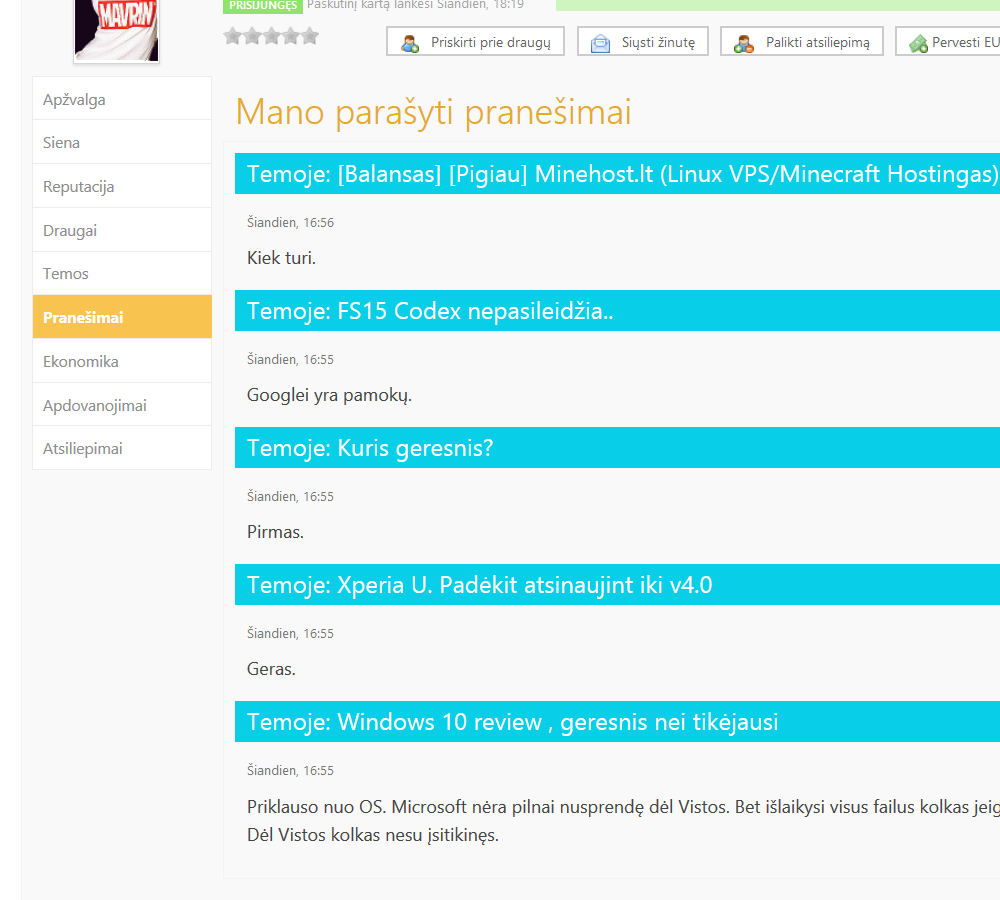This screenshot has height=900, width=1000.
Task: Click the user avatar picture
Action: point(116,29)
